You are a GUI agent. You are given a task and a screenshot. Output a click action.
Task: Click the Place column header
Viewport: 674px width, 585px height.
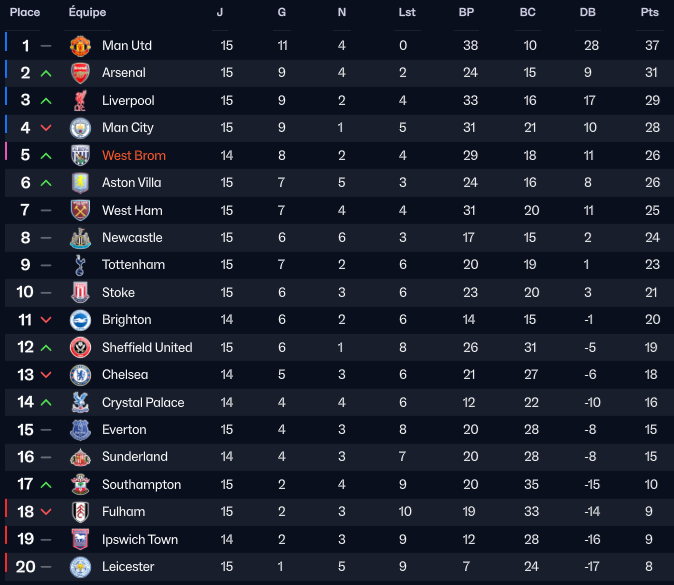[25, 12]
